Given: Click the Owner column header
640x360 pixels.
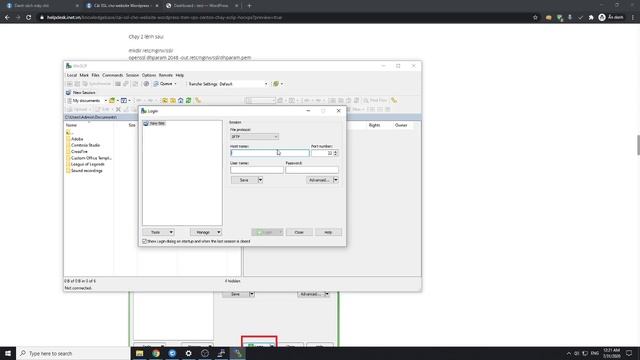Looking at the screenshot, I should click(401, 125).
